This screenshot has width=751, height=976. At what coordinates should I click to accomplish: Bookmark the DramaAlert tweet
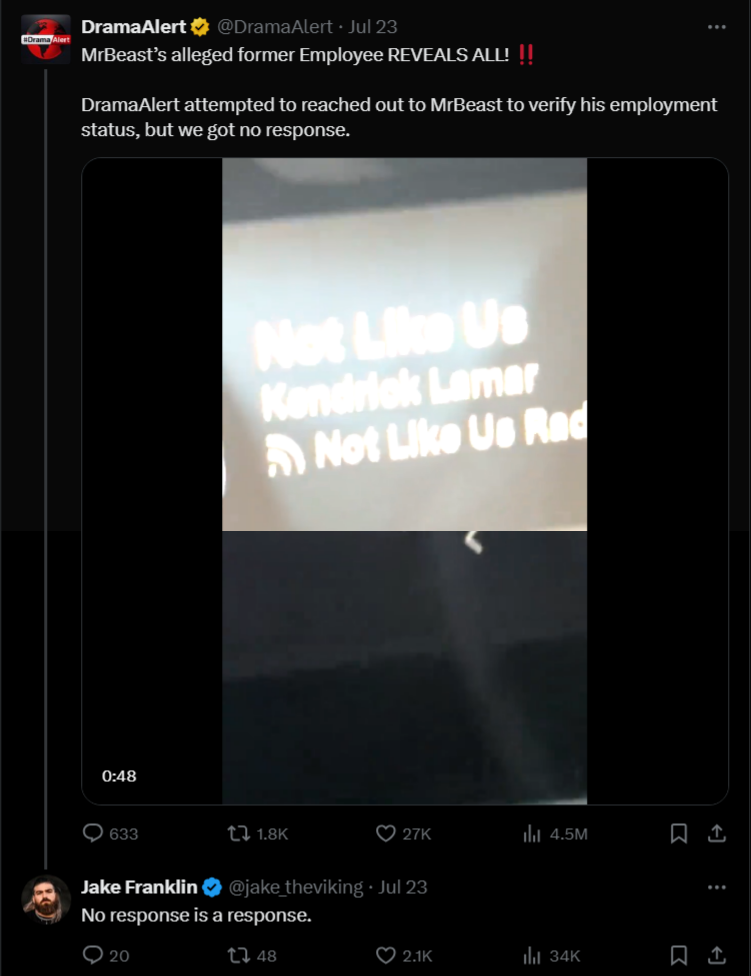click(x=679, y=833)
